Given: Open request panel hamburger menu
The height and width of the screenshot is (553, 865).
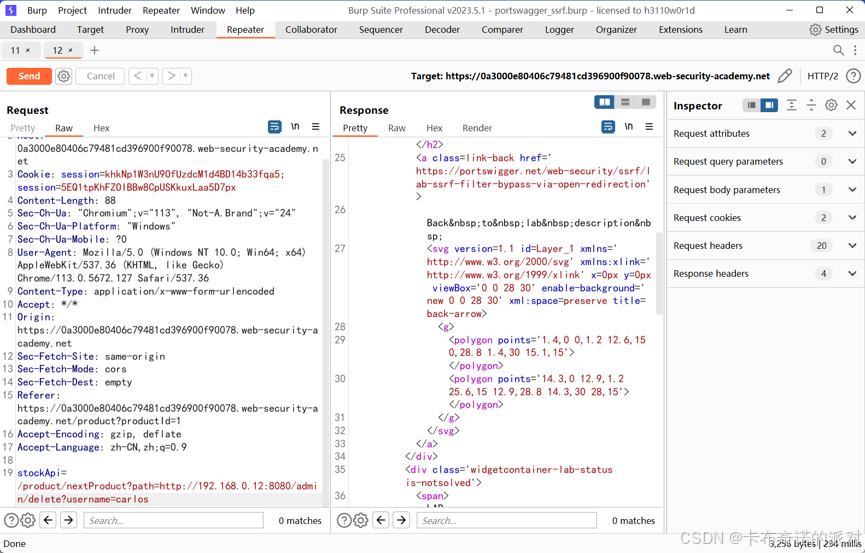Looking at the screenshot, I should [x=316, y=127].
